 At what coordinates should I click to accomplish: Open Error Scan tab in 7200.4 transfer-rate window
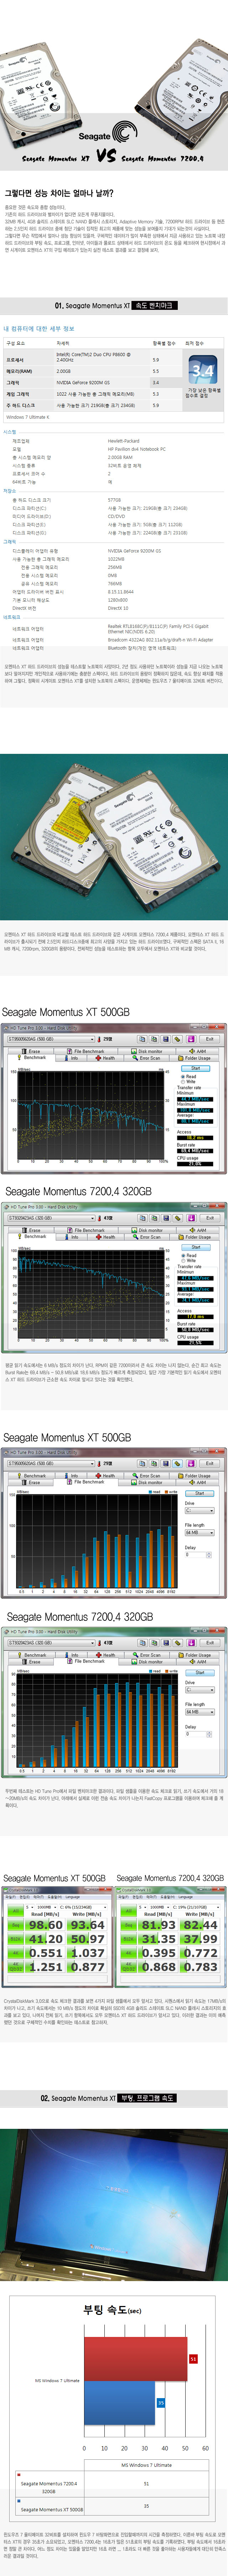148,1237
